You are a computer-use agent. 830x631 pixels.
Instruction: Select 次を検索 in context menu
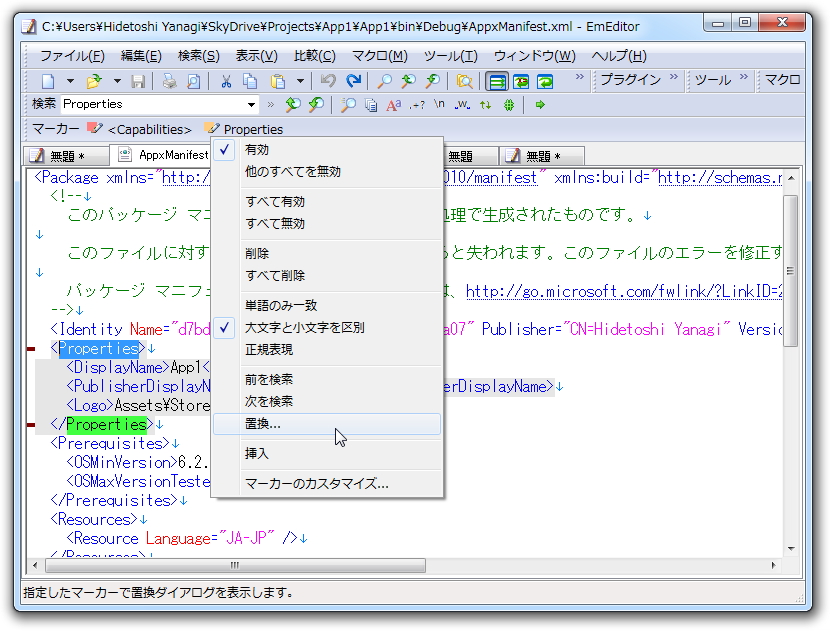[327, 401]
